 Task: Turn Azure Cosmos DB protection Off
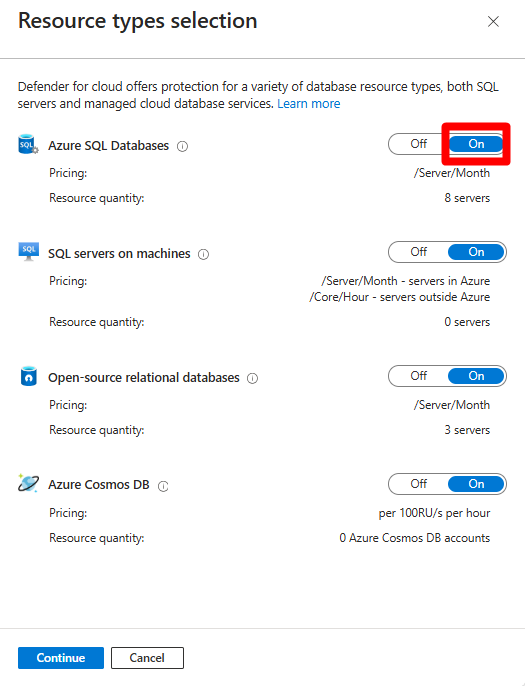coord(418,484)
